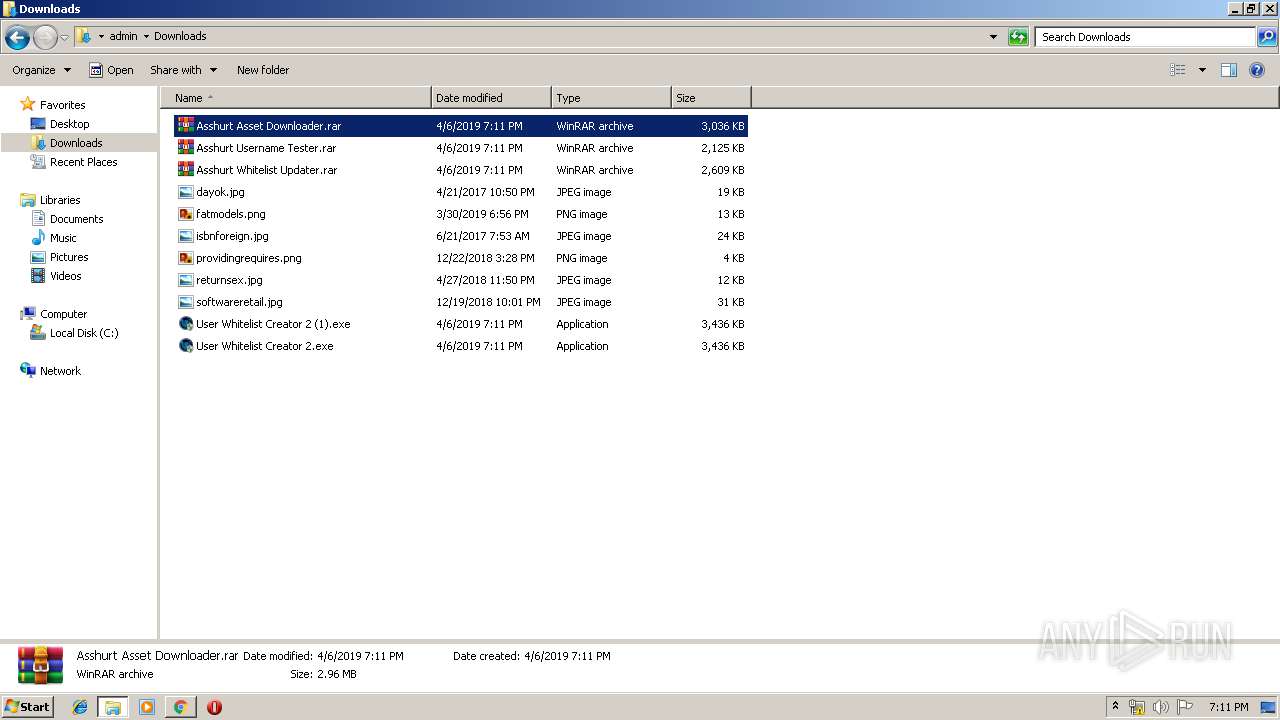
Task: Select User Whitelist Creator 2.exe icon
Action: pyautogui.click(x=185, y=346)
